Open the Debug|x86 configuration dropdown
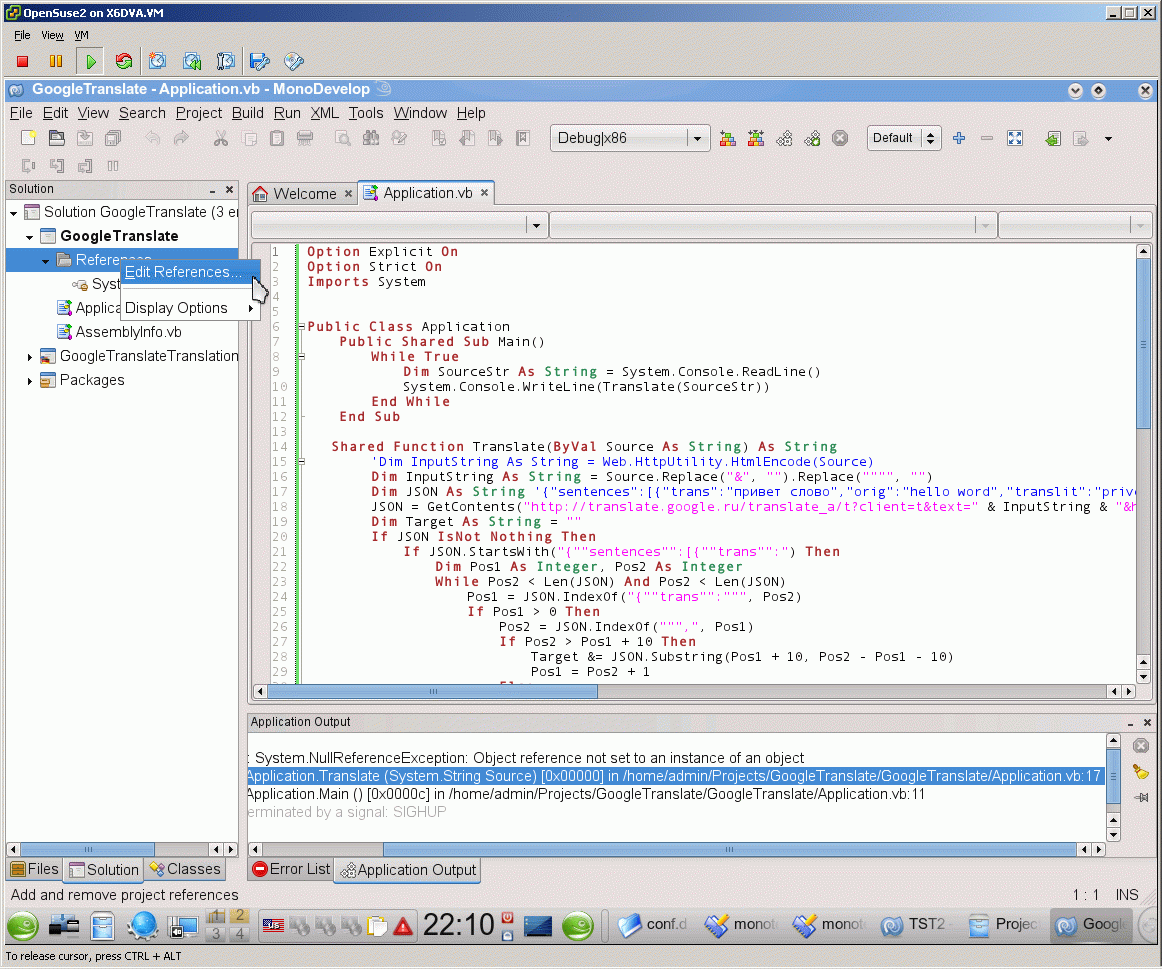The image size is (1162, 969). (x=698, y=138)
